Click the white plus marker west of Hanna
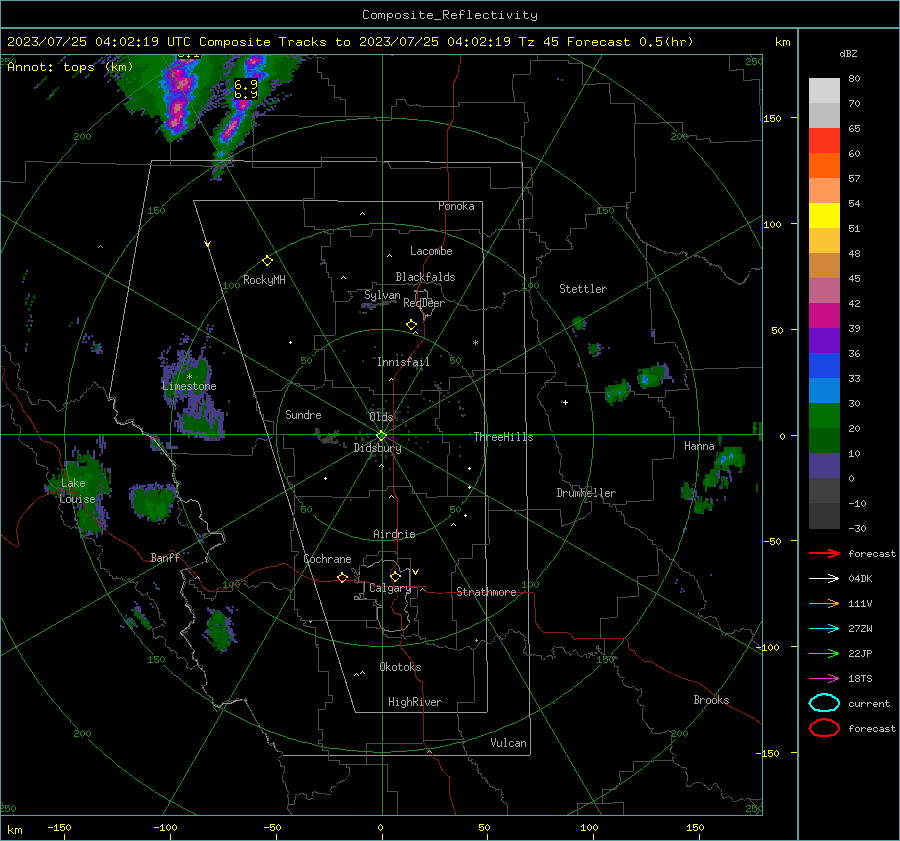 point(565,402)
